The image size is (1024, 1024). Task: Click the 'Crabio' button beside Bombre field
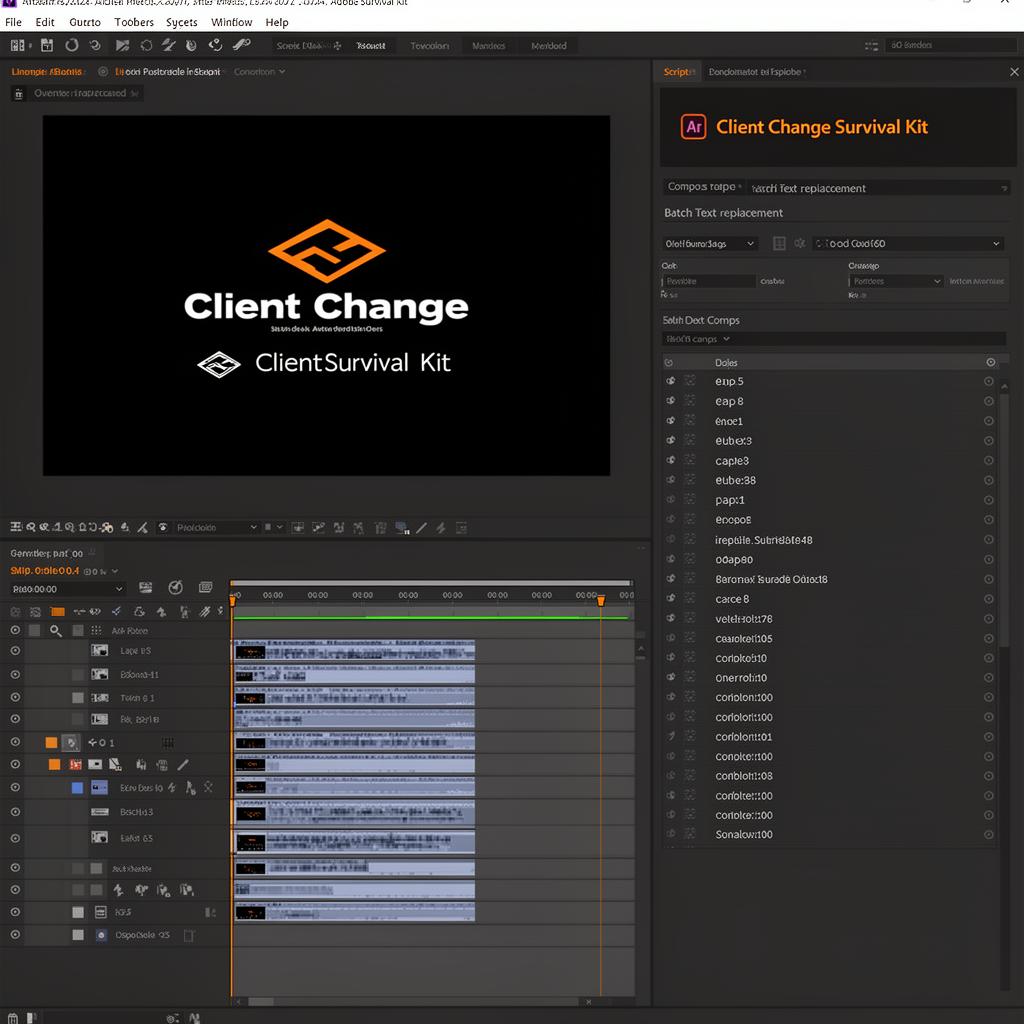tap(773, 281)
